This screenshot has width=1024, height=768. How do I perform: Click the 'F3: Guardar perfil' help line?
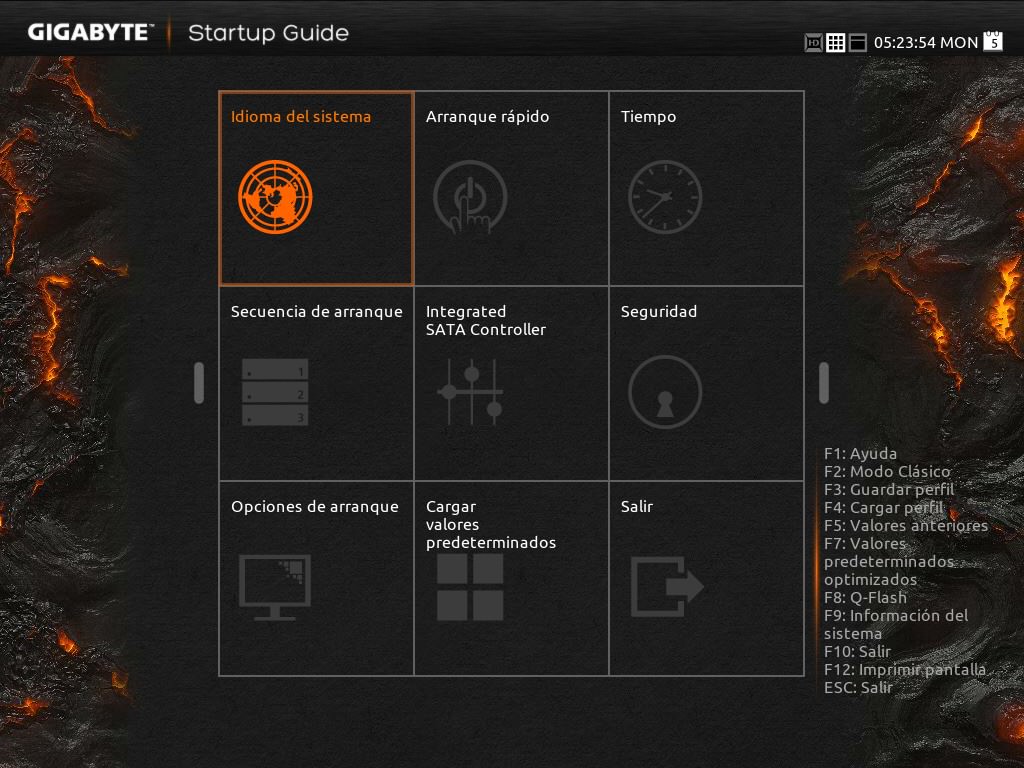point(889,489)
